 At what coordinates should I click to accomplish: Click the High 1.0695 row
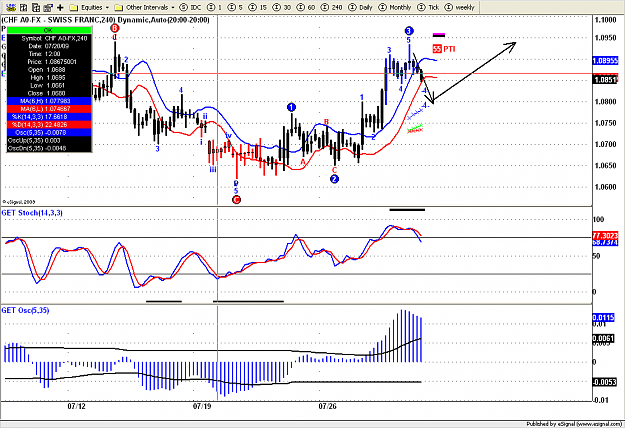49,78
